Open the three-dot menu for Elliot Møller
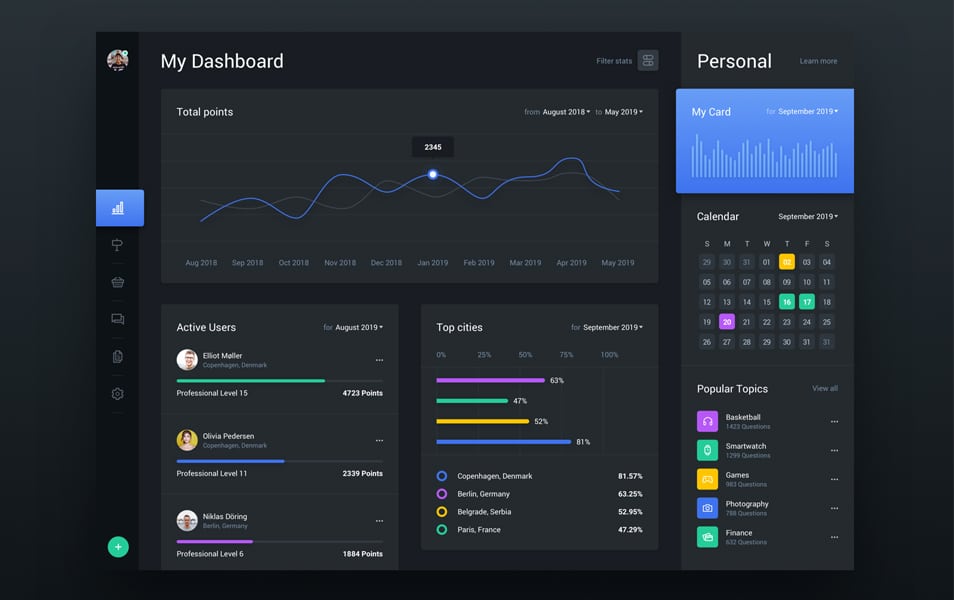The image size is (954, 600). click(x=380, y=360)
